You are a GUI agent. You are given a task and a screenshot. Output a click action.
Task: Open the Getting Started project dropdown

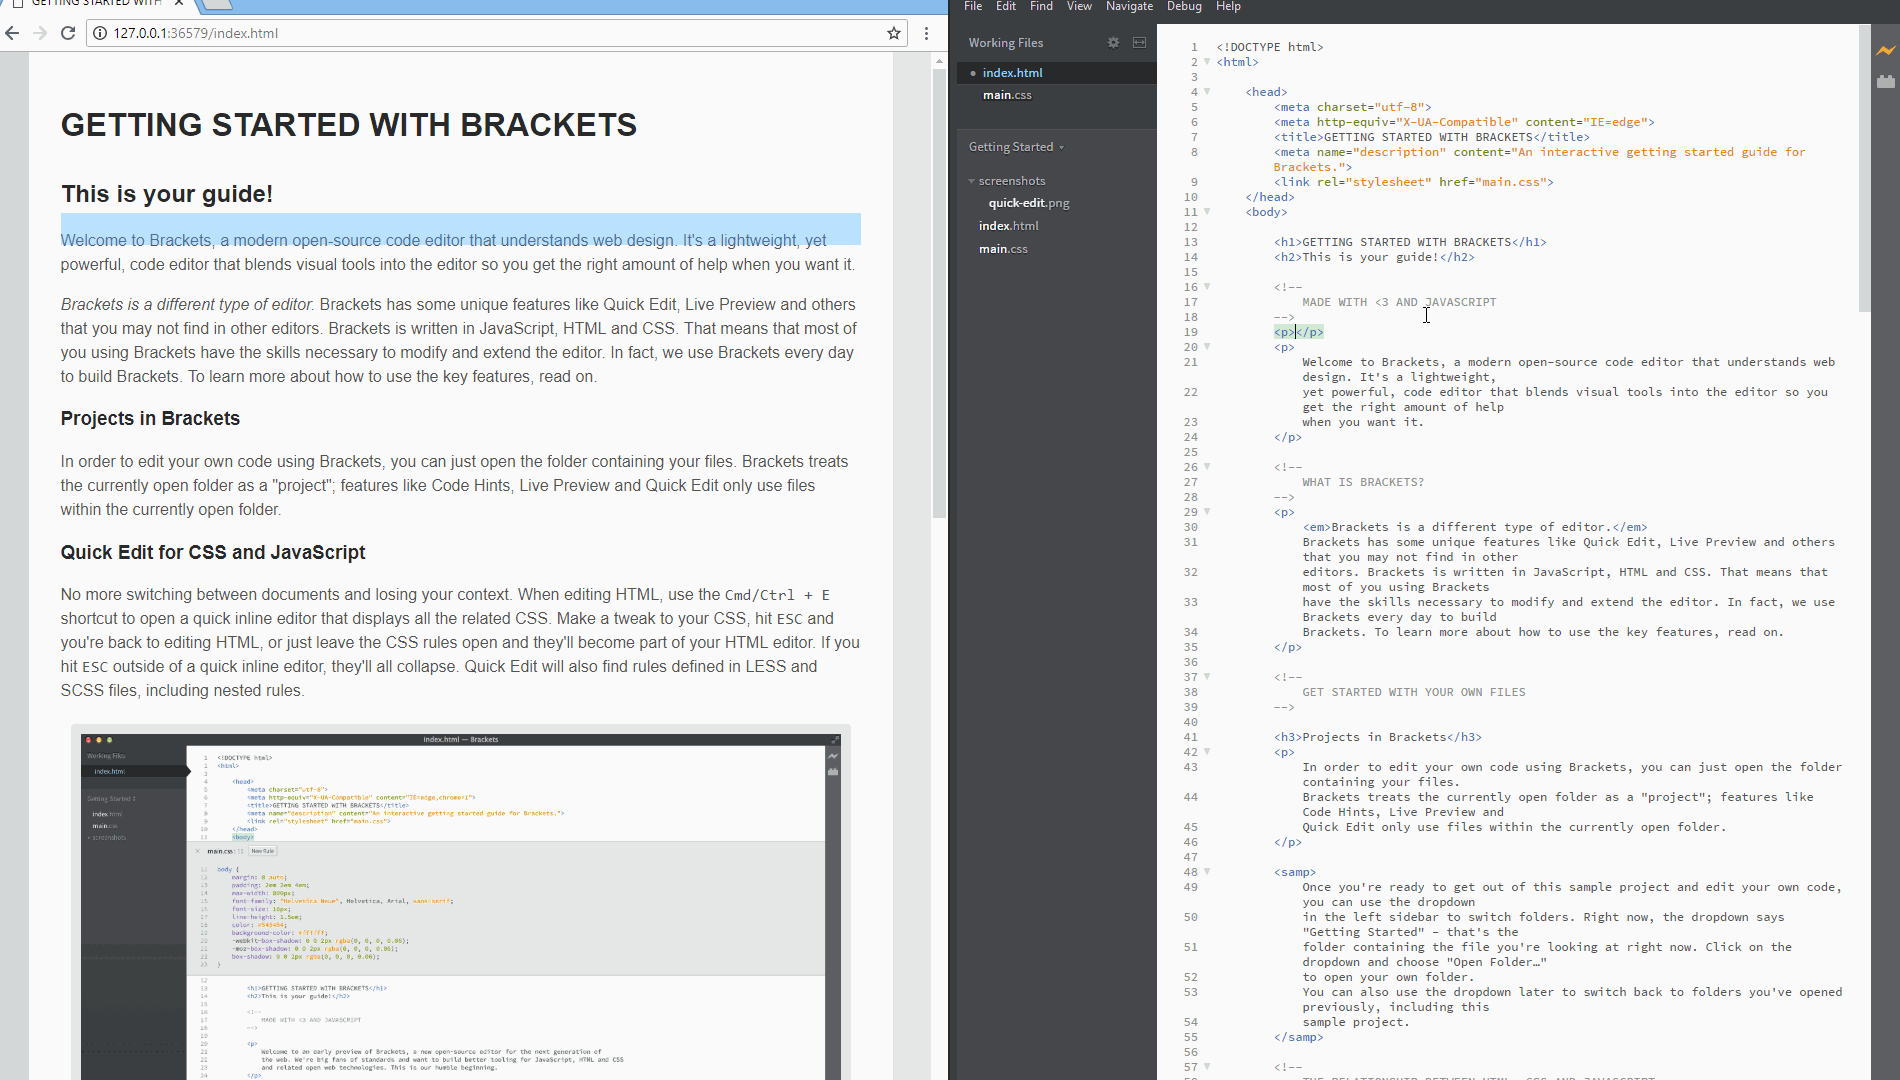pyautogui.click(x=1016, y=147)
